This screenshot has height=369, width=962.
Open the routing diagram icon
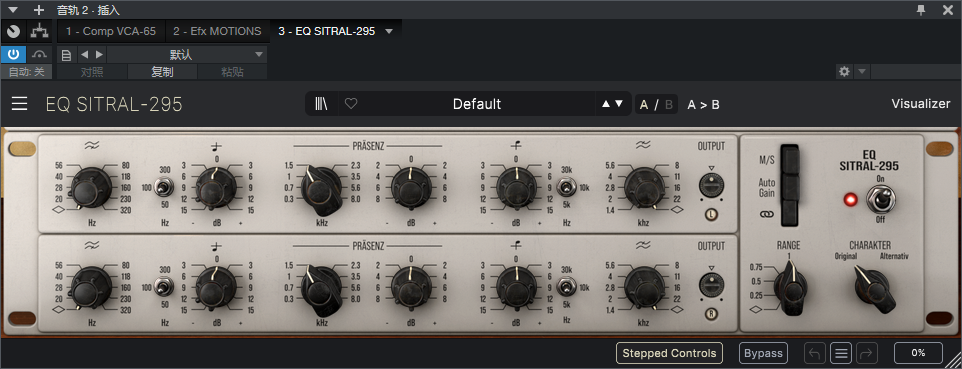pyautogui.click(x=40, y=31)
